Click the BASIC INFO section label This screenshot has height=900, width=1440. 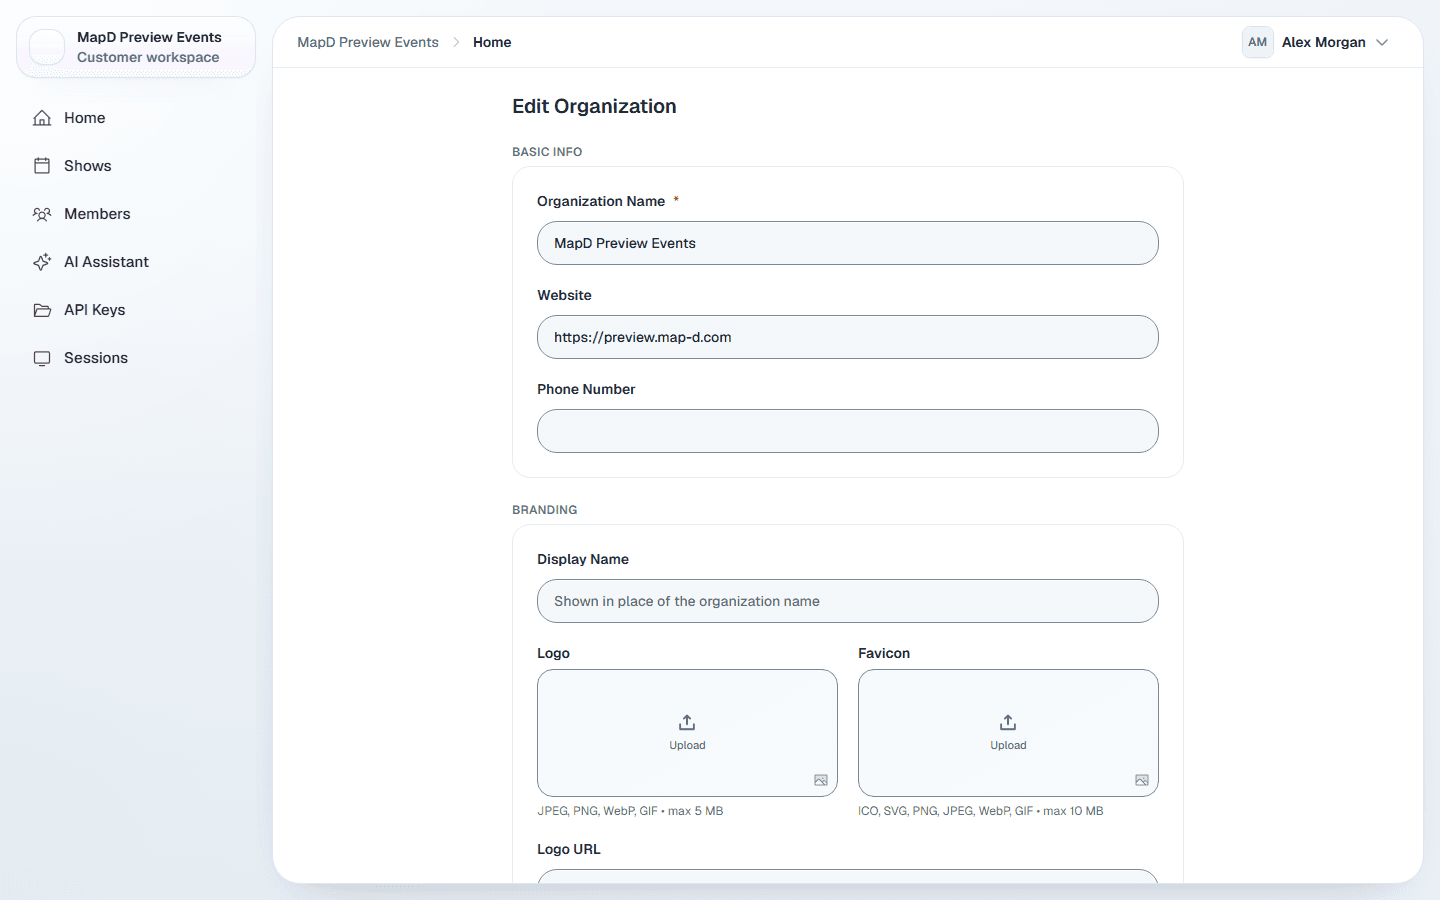[x=547, y=152]
